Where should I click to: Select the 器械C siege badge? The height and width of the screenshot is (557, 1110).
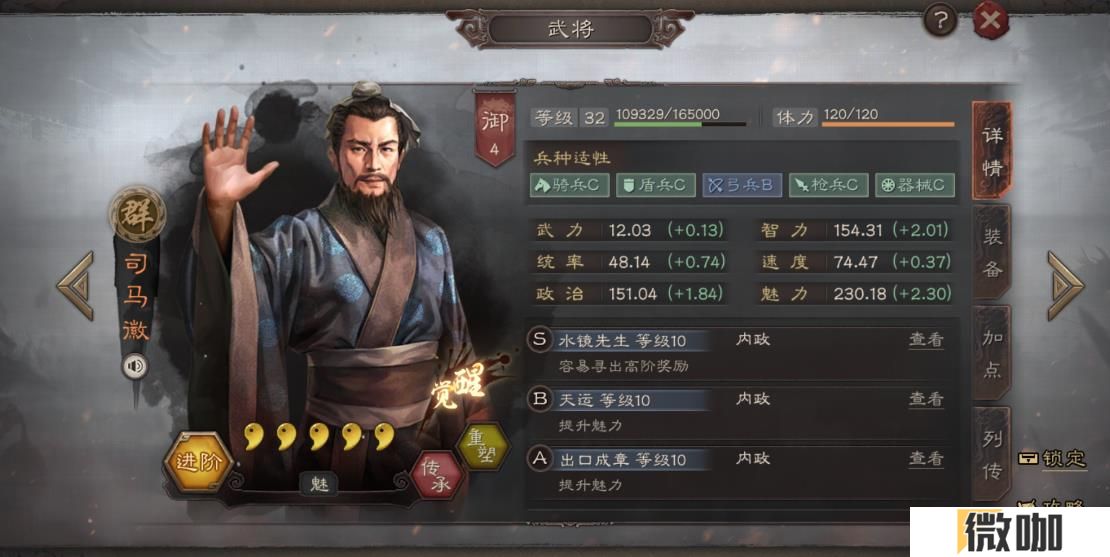point(915,185)
